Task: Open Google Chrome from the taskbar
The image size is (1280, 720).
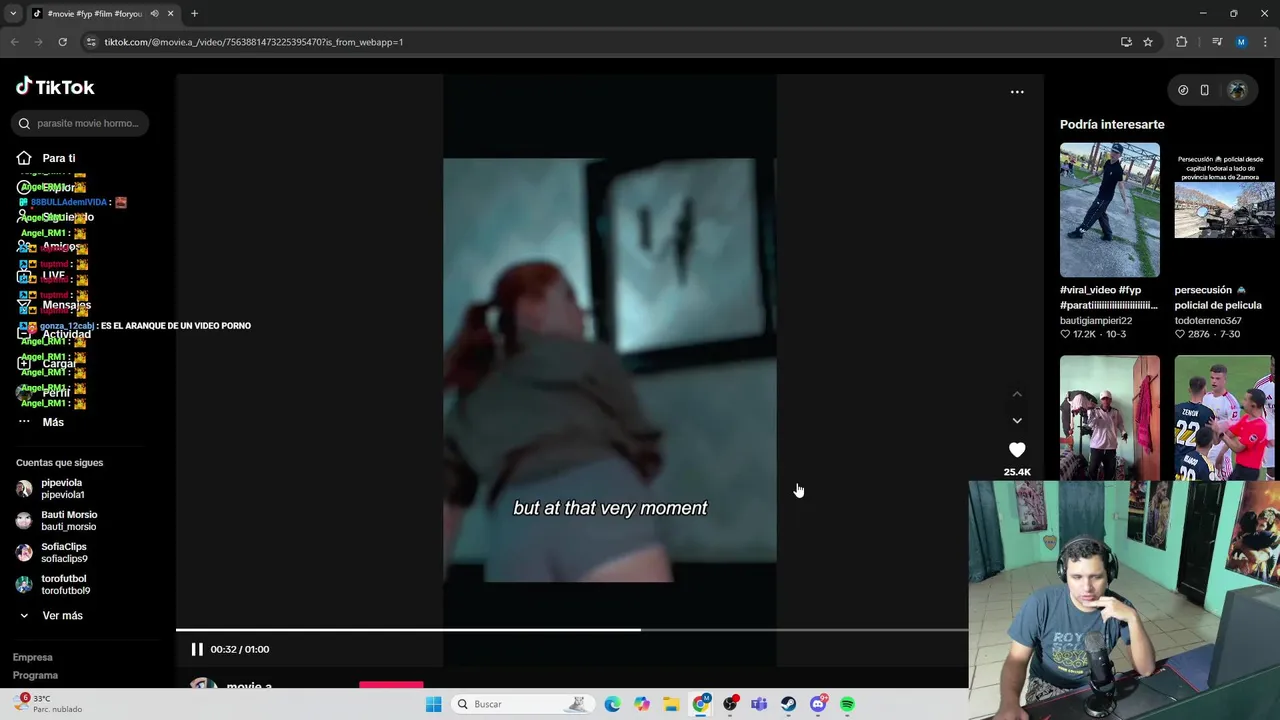Action: (701, 704)
